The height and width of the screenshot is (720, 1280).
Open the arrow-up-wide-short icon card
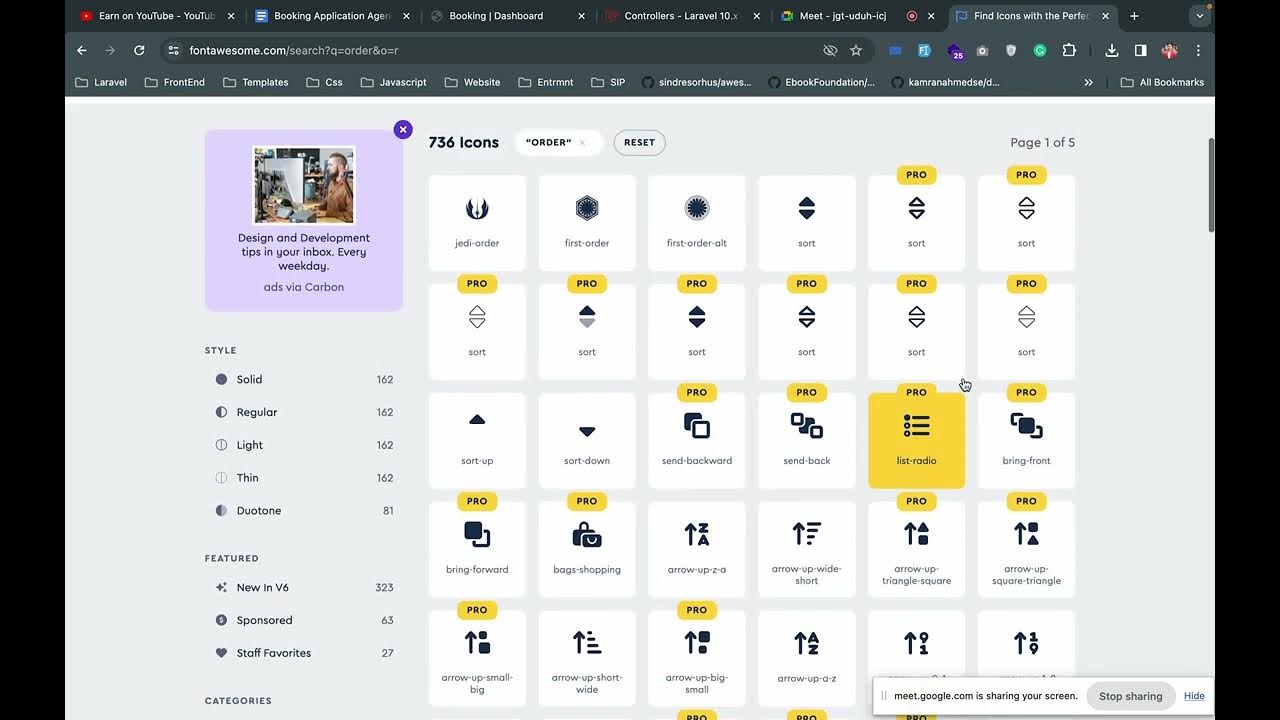[x=807, y=549]
